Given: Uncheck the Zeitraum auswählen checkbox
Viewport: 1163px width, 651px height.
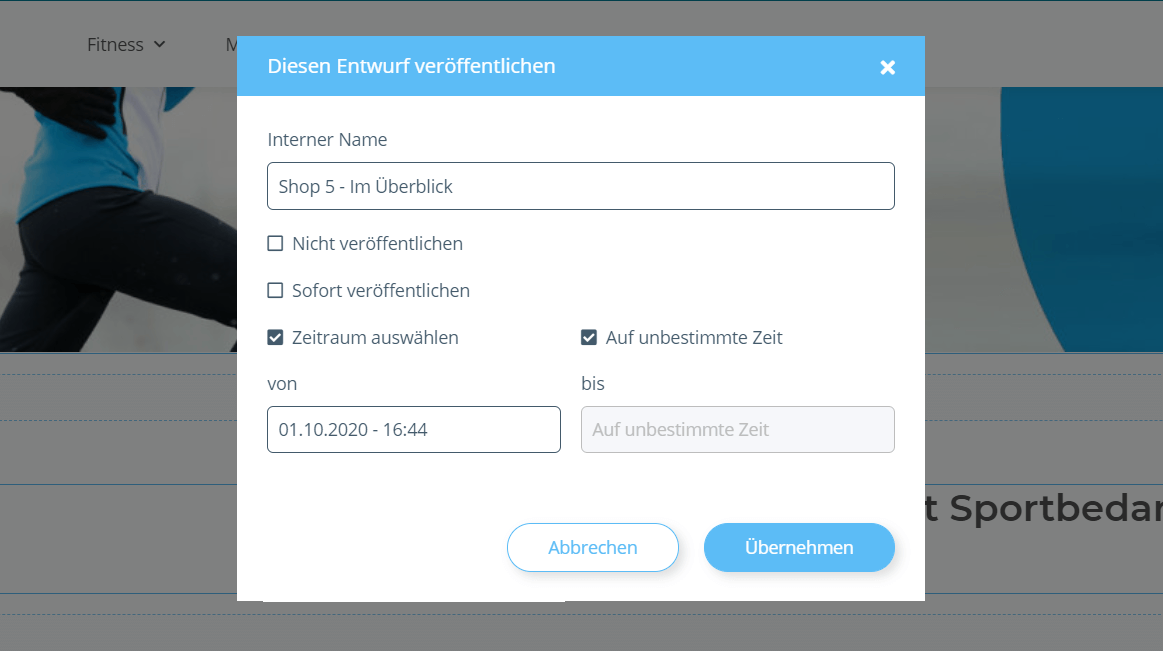Looking at the screenshot, I should click(276, 338).
